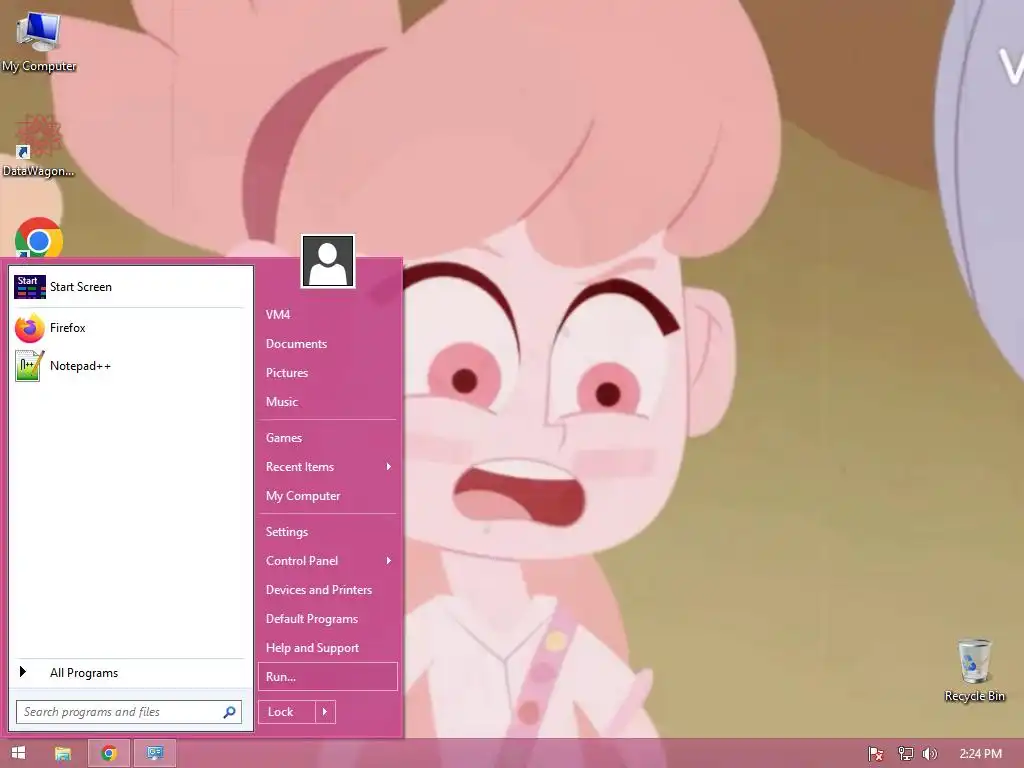Screen dimensions: 1024x768
Task: Click the user account picture
Action: (x=328, y=261)
